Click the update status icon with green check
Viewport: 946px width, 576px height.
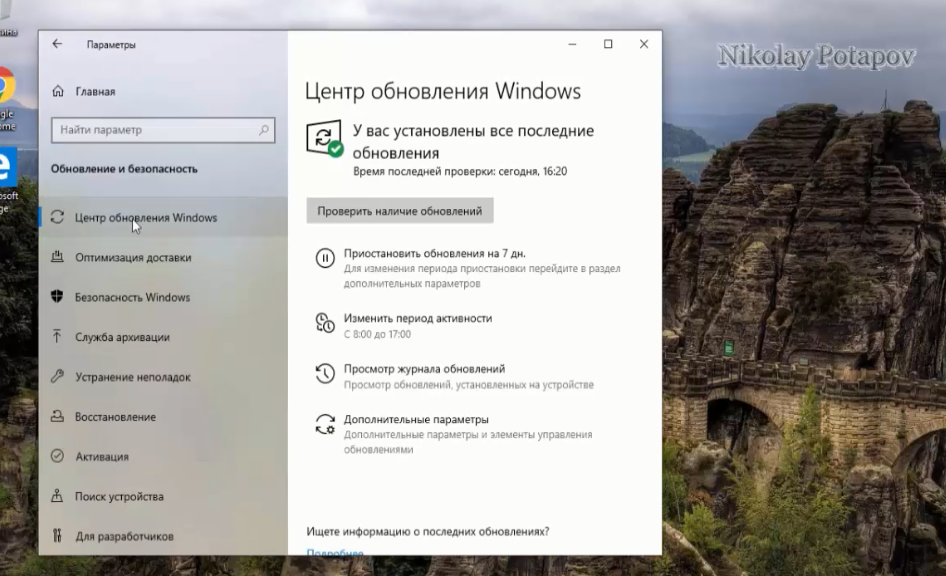coord(325,138)
